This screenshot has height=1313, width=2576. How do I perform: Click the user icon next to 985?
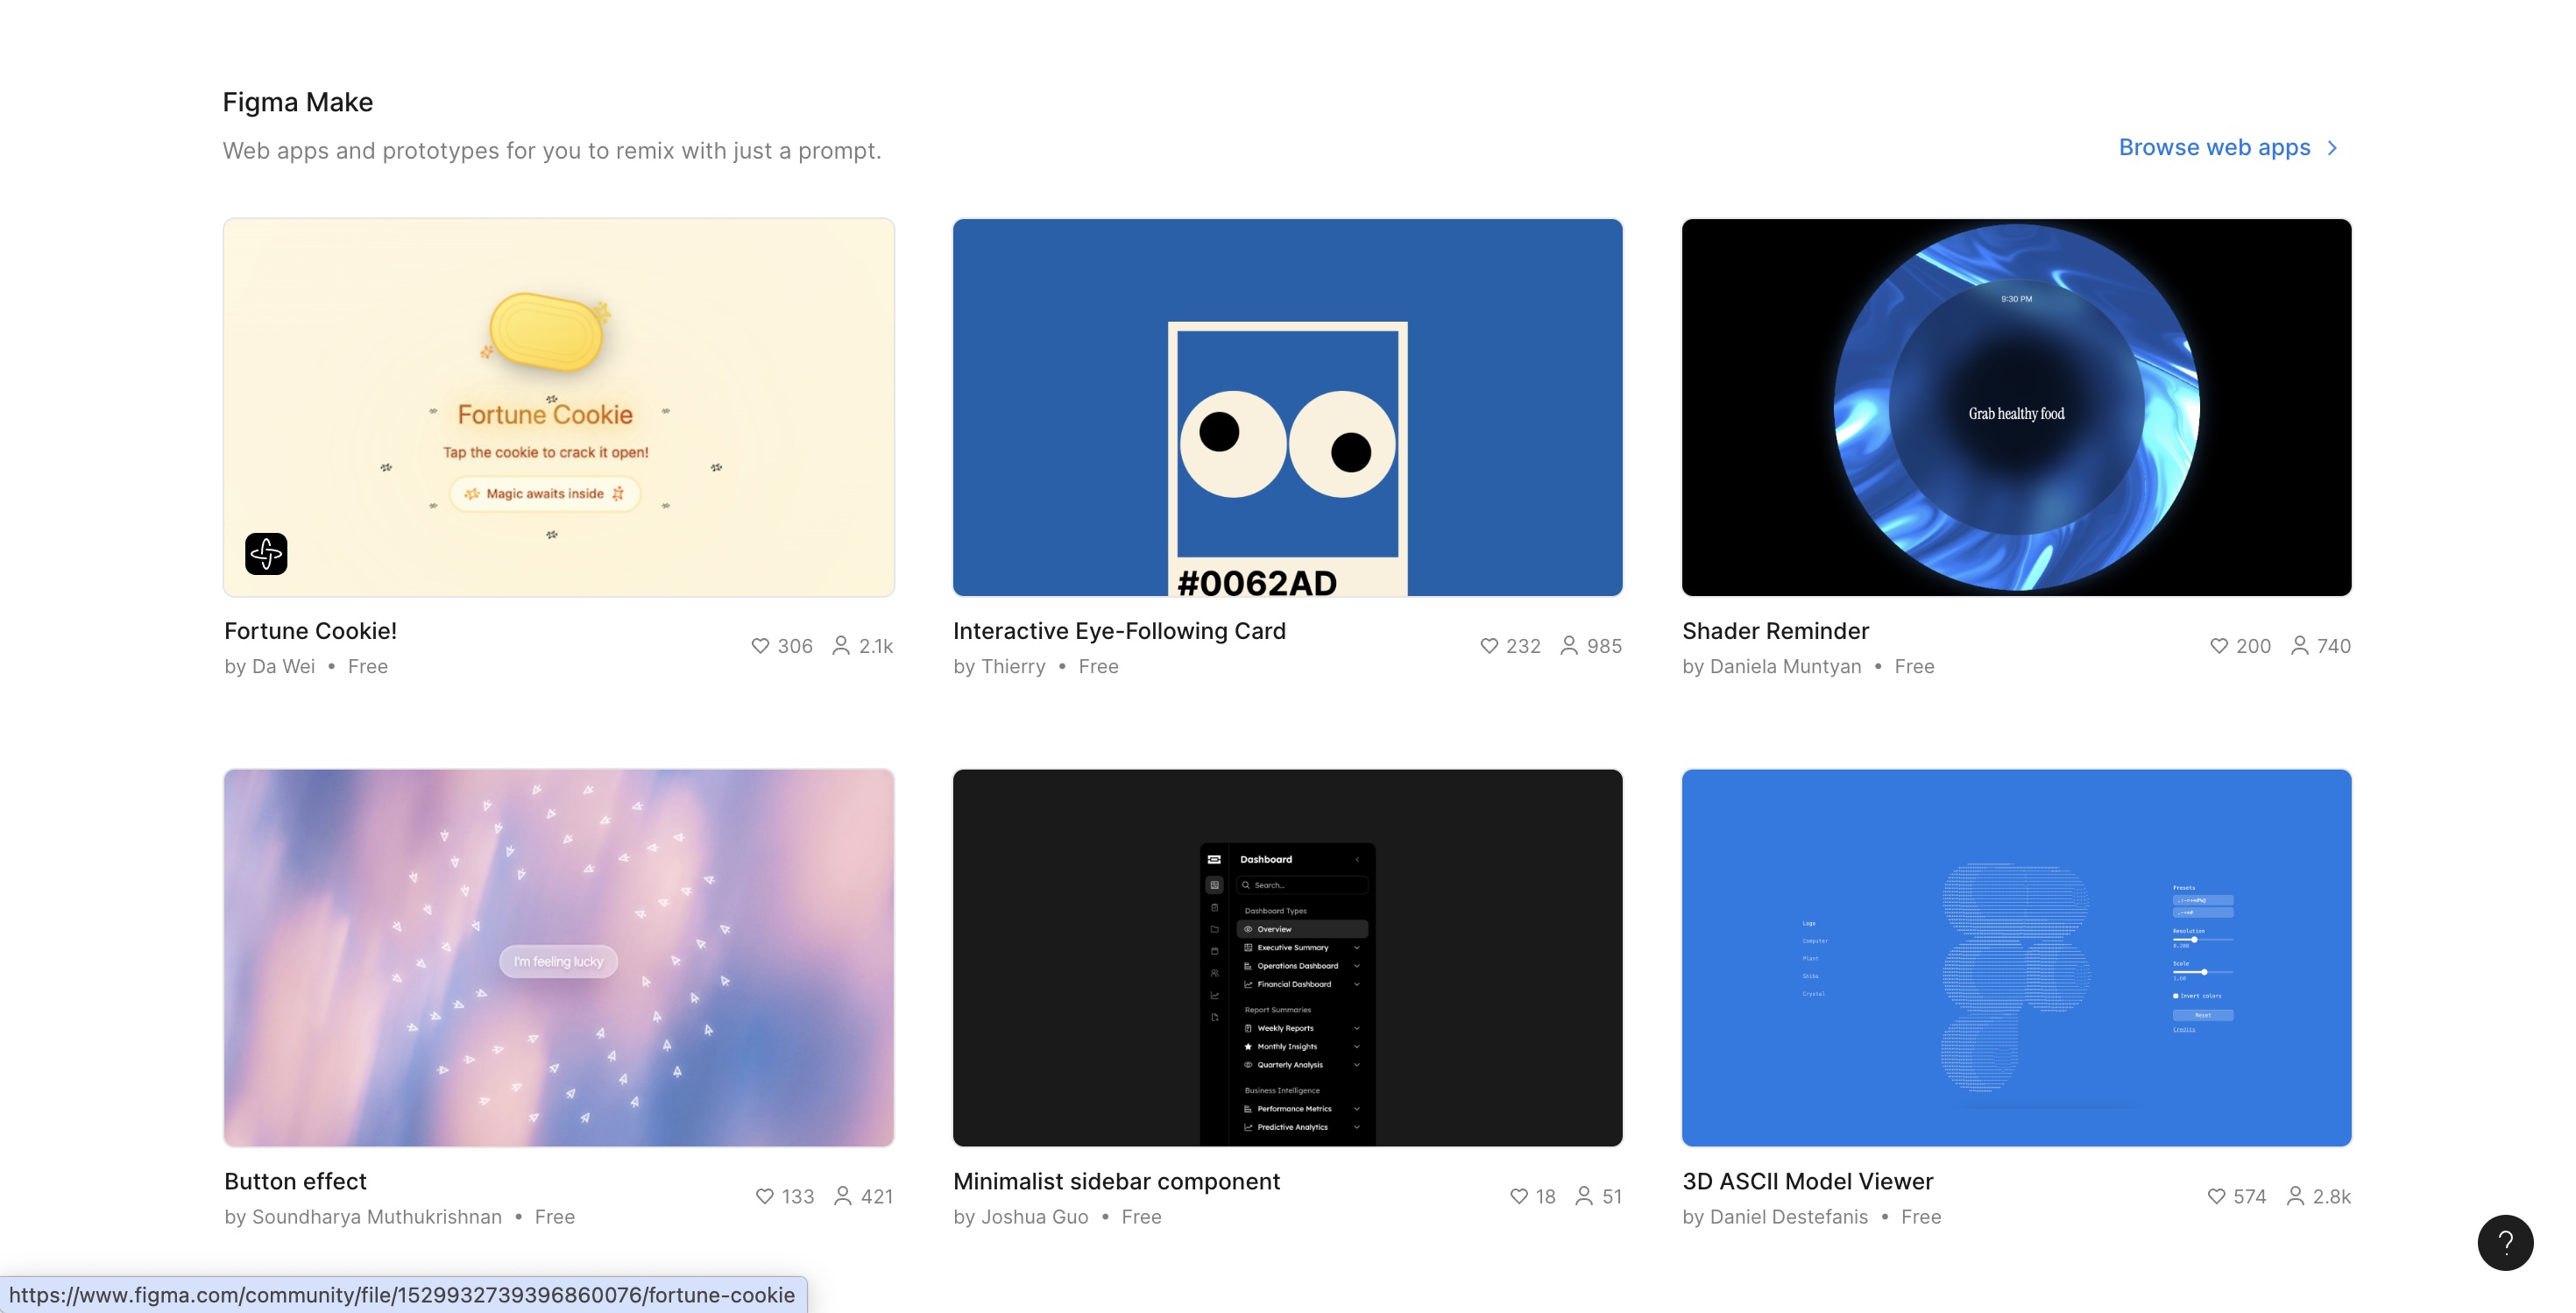pyautogui.click(x=1569, y=646)
